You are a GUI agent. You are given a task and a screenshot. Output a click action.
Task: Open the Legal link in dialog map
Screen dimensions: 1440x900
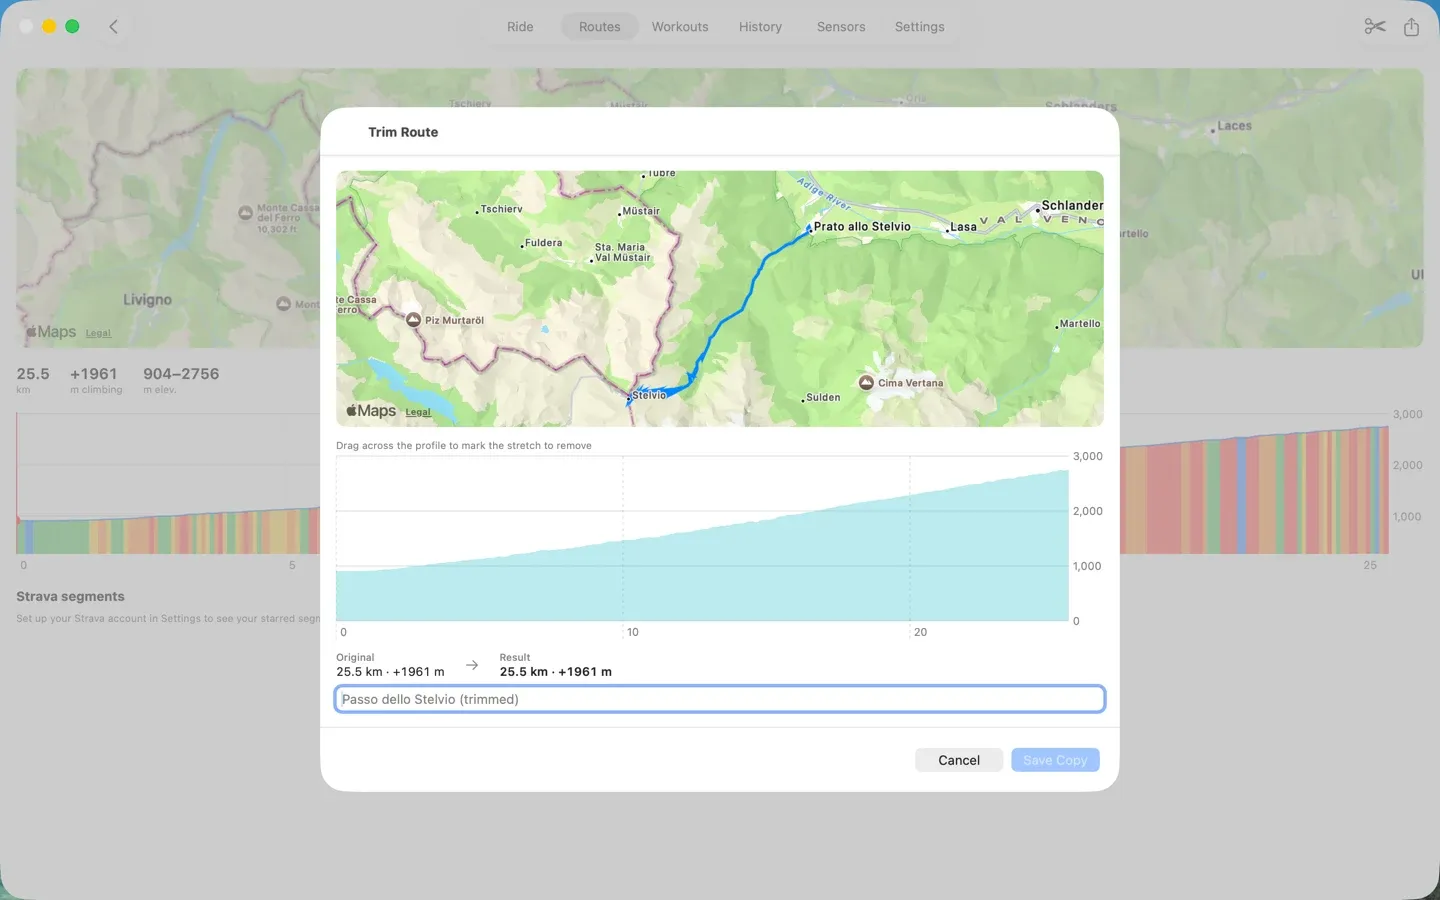click(418, 412)
